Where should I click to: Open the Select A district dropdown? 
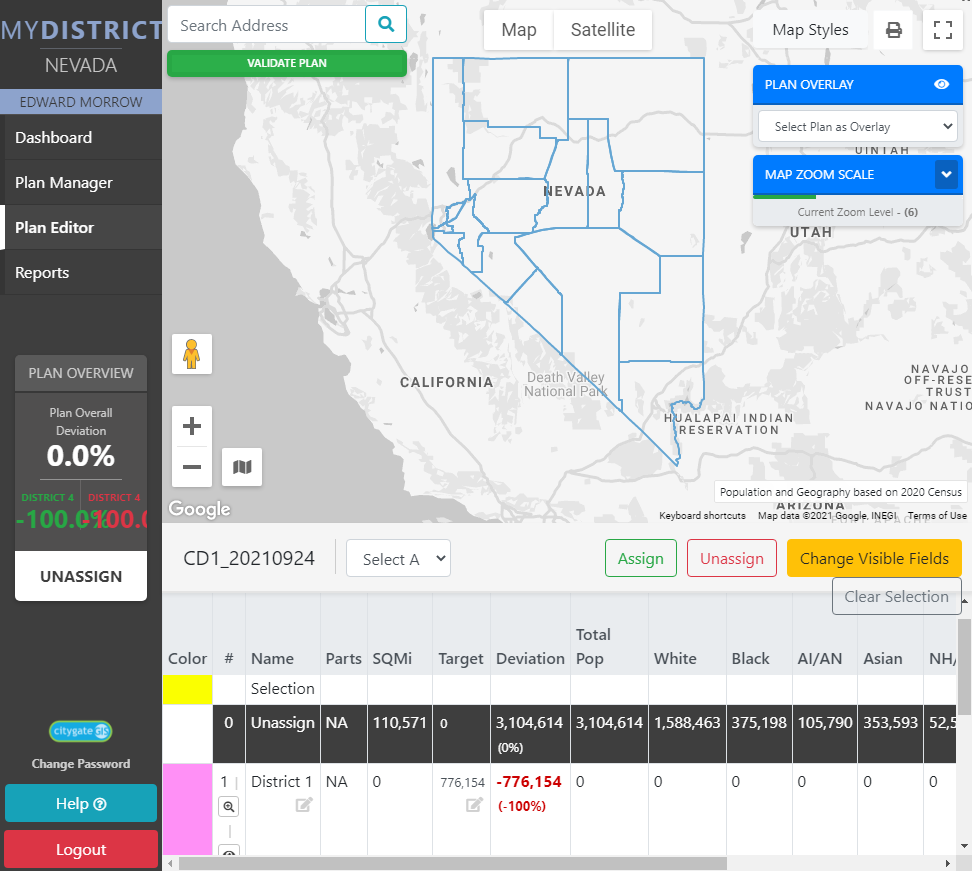point(398,559)
